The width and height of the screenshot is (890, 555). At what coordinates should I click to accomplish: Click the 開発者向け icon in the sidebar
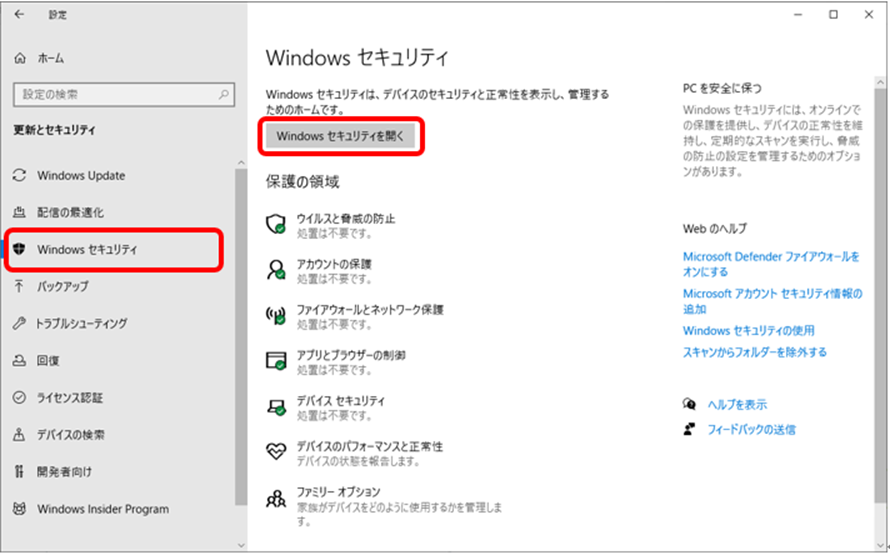pyautogui.click(x=20, y=472)
